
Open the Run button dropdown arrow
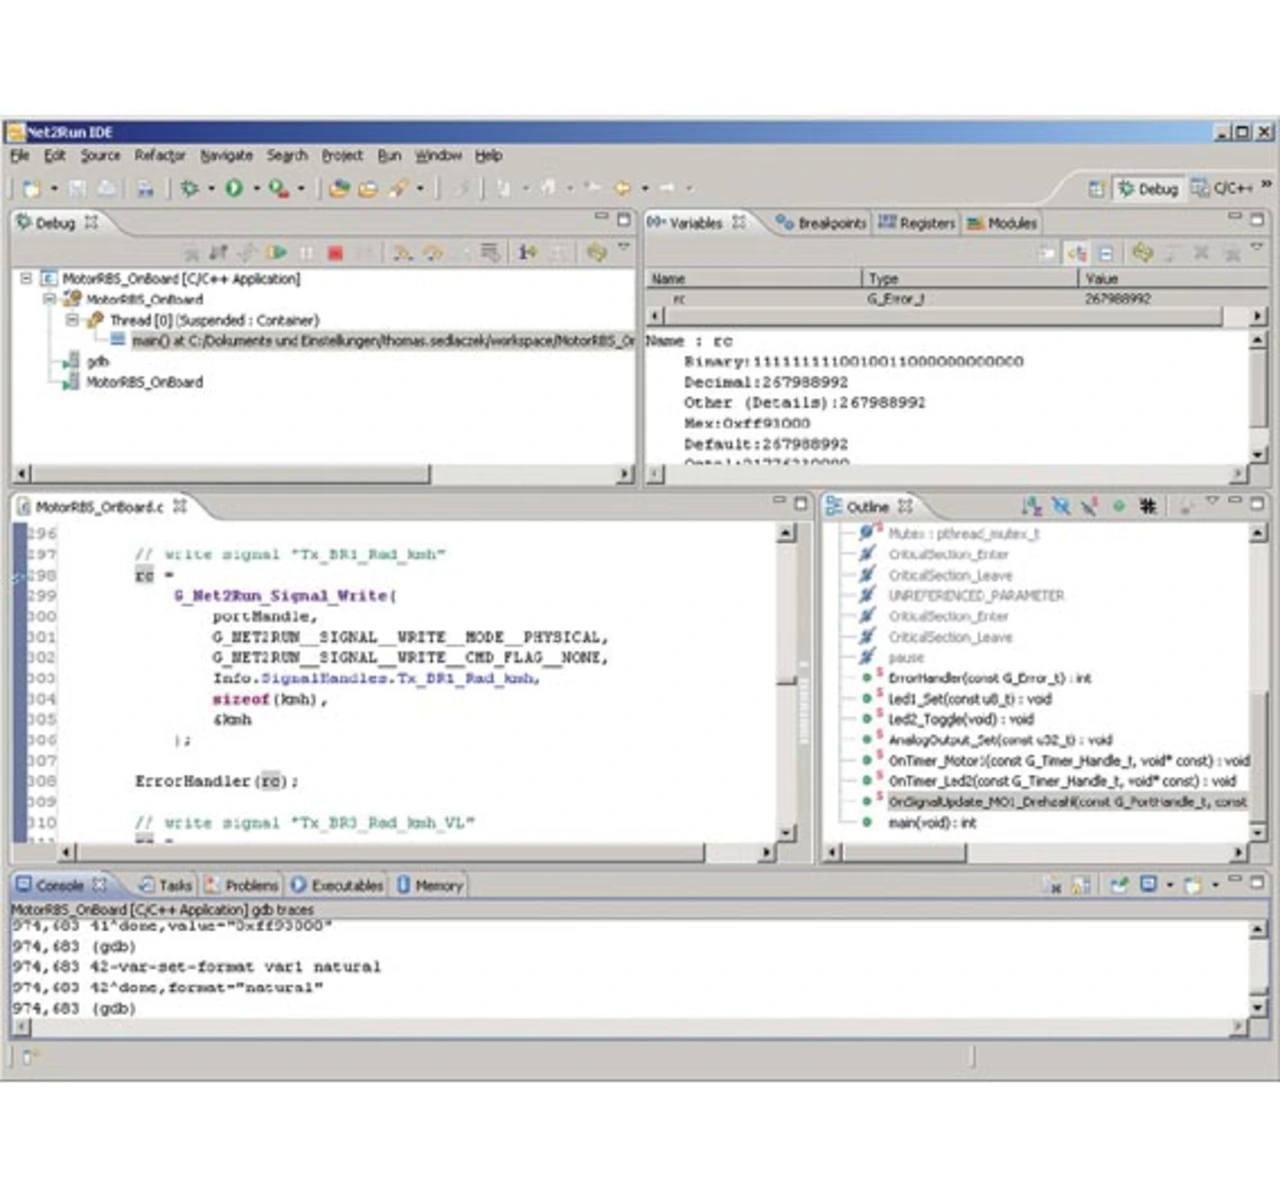[256, 188]
